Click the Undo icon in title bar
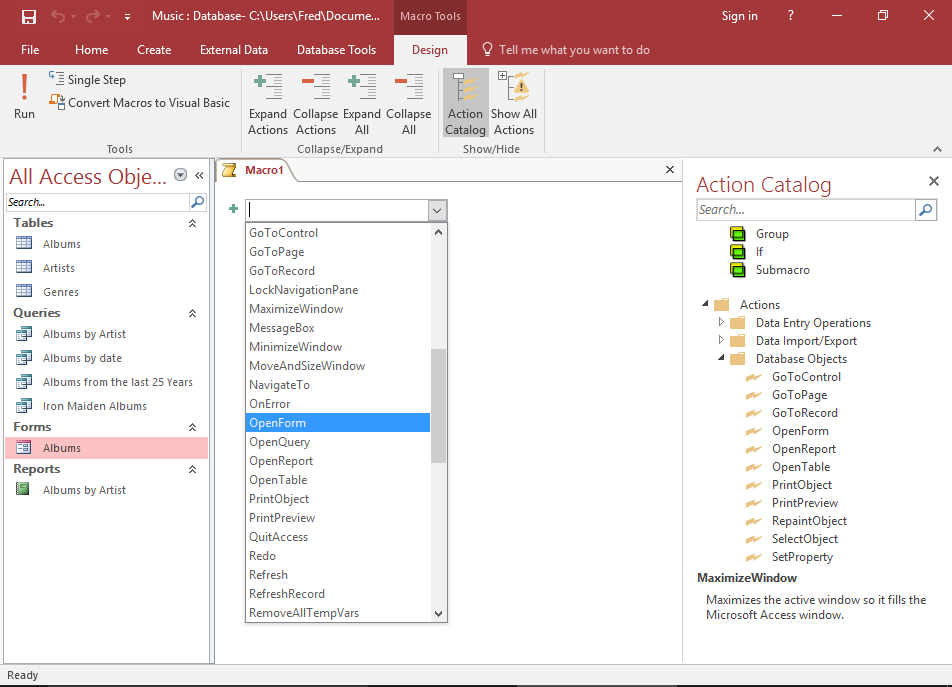The image size is (952, 687). point(58,16)
